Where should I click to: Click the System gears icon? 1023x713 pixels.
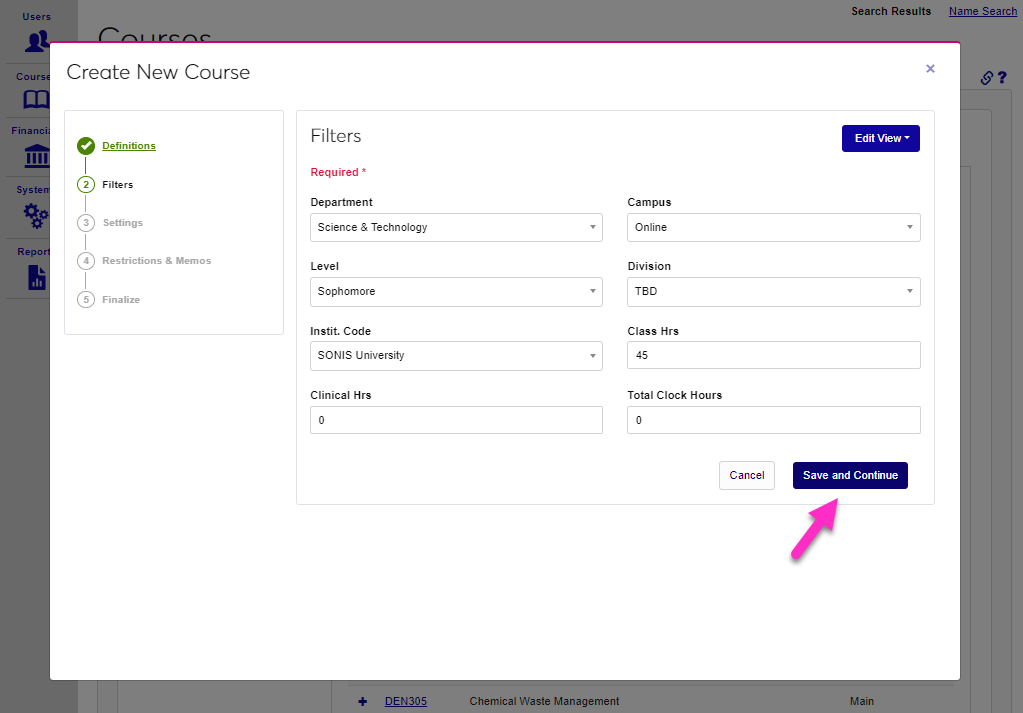pos(37,215)
